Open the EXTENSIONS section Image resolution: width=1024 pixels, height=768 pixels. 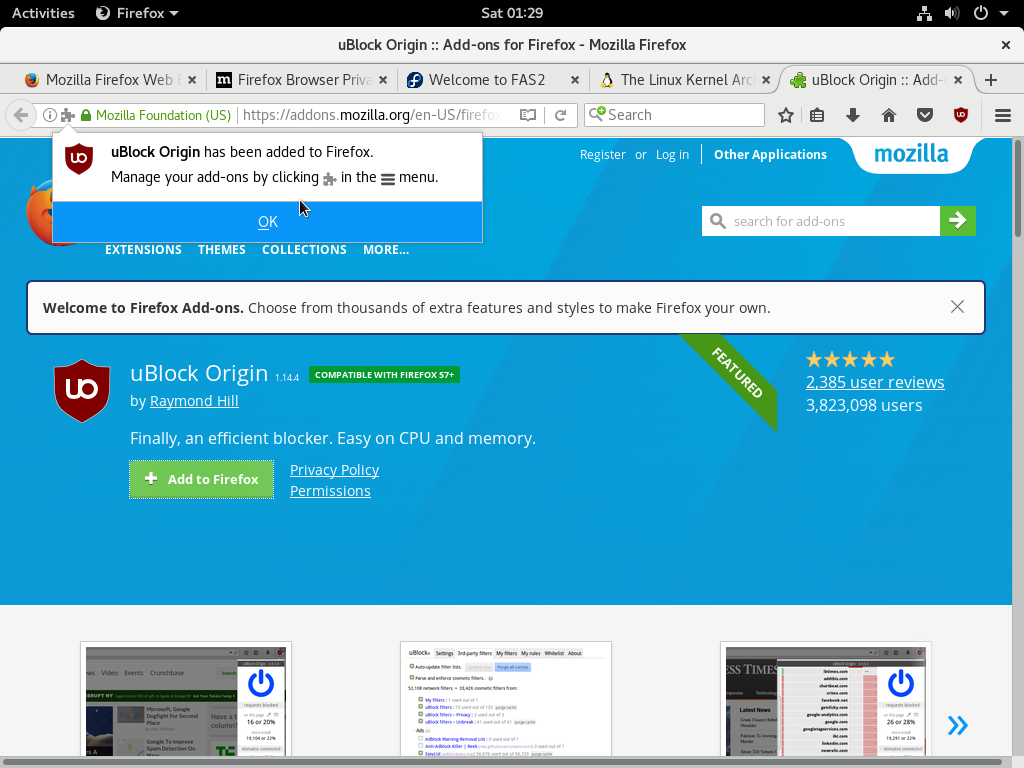coord(143,249)
